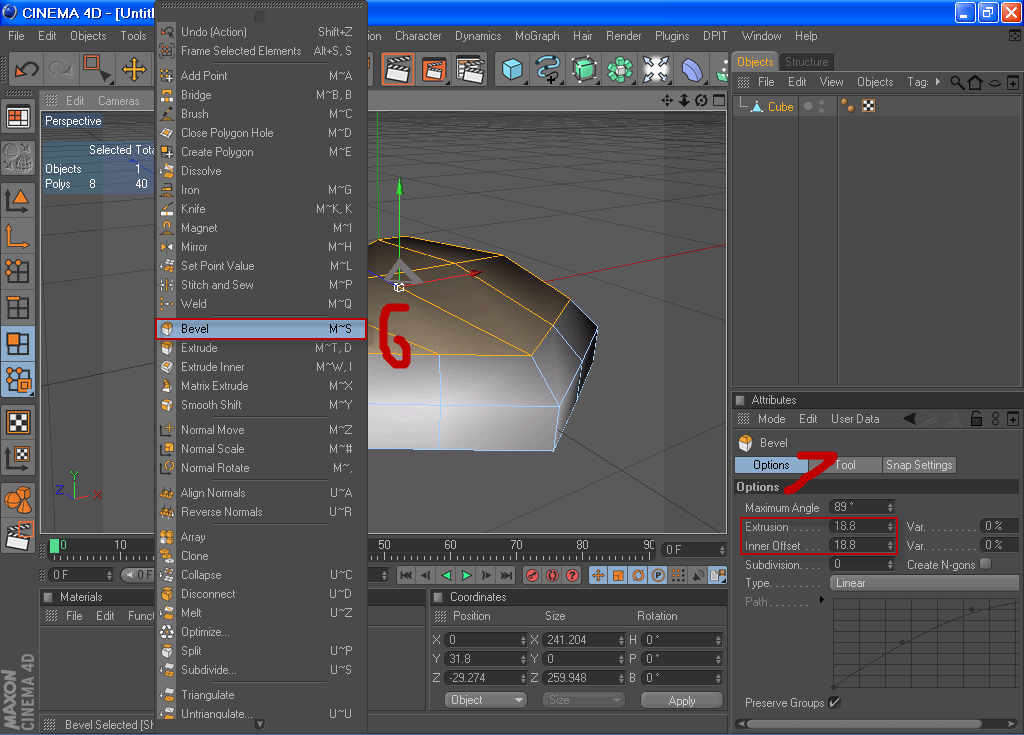Viewport: 1024px width, 735px height.
Task: Click the spline drawing tool icon
Action: [x=547, y=69]
